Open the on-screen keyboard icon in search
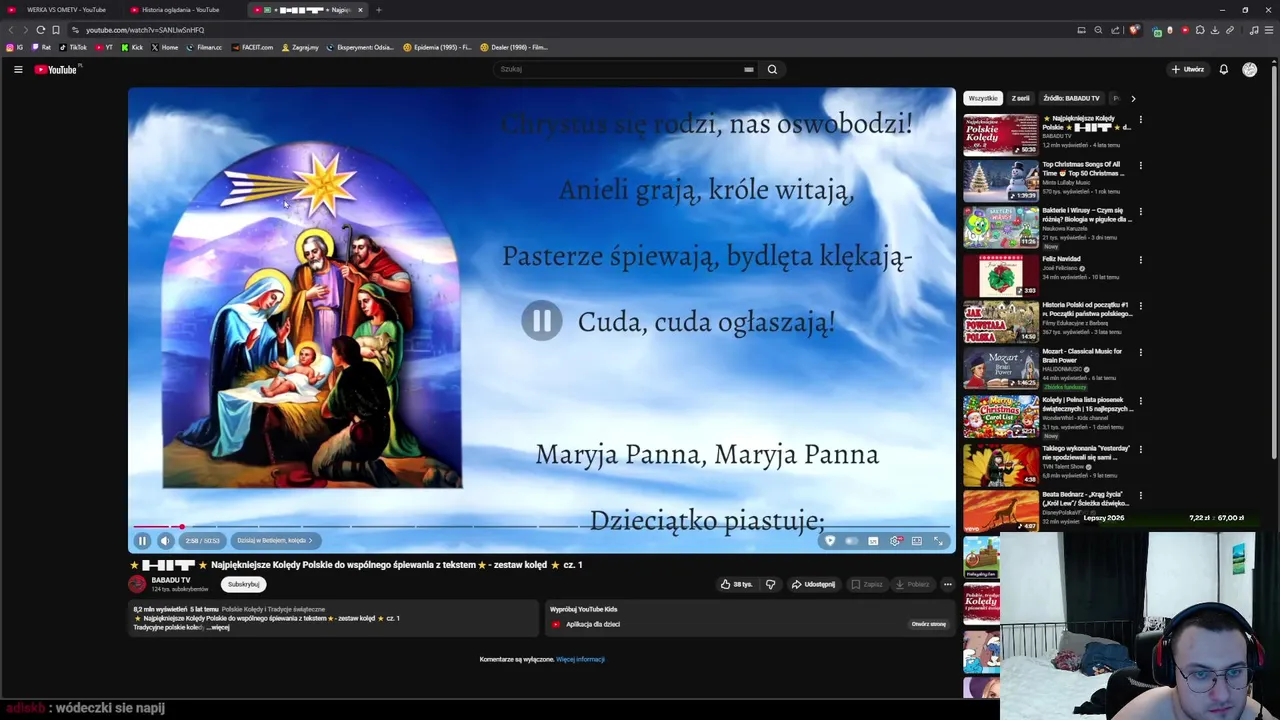 pyautogui.click(x=748, y=69)
